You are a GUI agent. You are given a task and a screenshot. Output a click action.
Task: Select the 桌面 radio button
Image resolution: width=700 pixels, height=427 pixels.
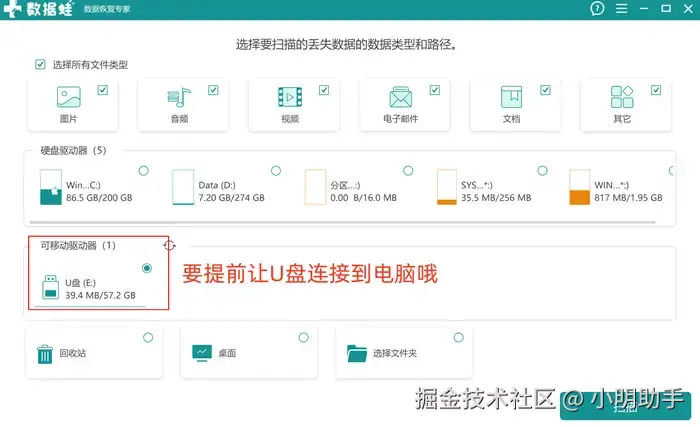(304, 338)
